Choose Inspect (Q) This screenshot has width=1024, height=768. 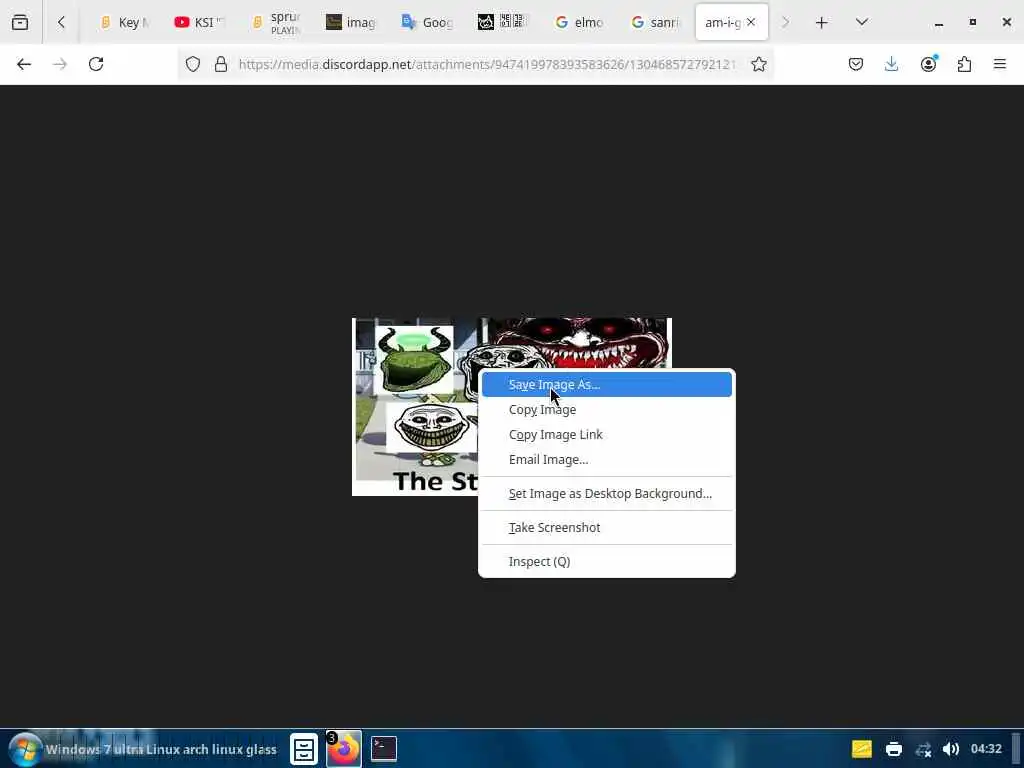(607, 561)
